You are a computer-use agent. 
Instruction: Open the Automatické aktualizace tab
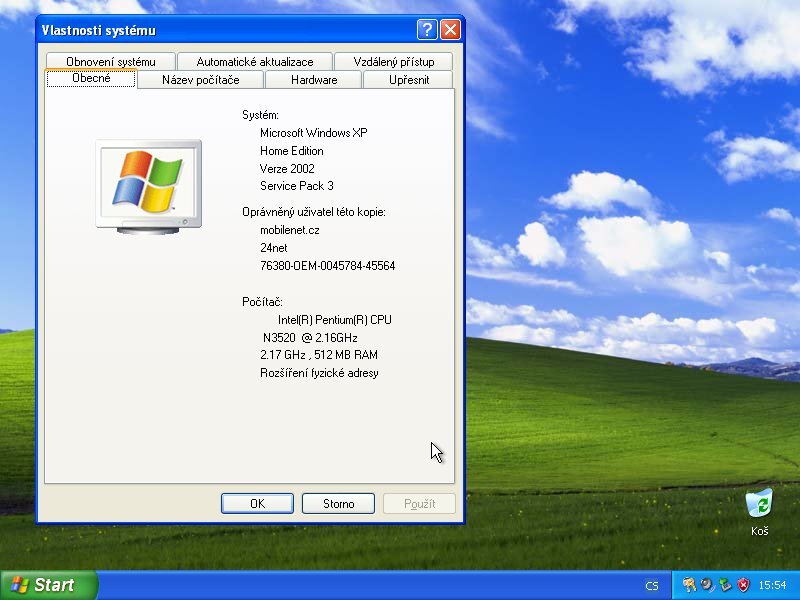[x=255, y=61]
